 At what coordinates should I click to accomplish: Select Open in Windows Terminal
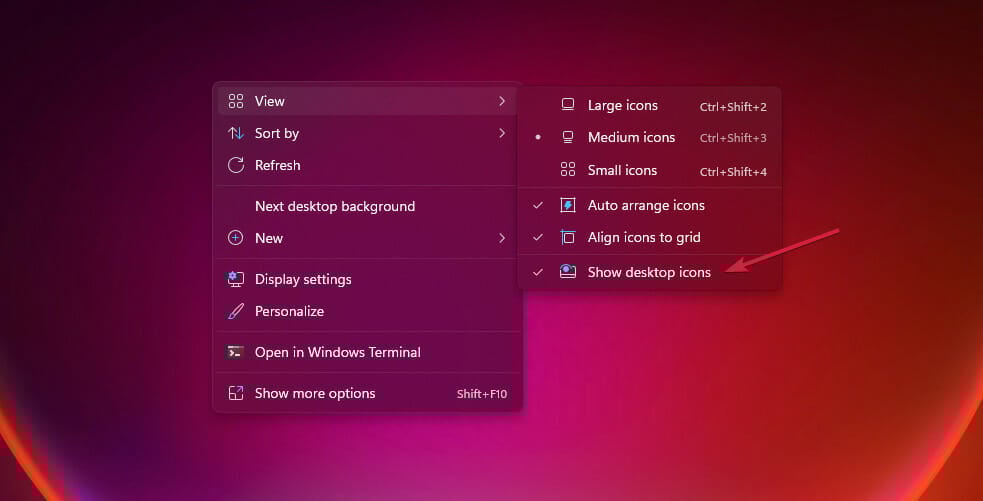tap(367, 352)
